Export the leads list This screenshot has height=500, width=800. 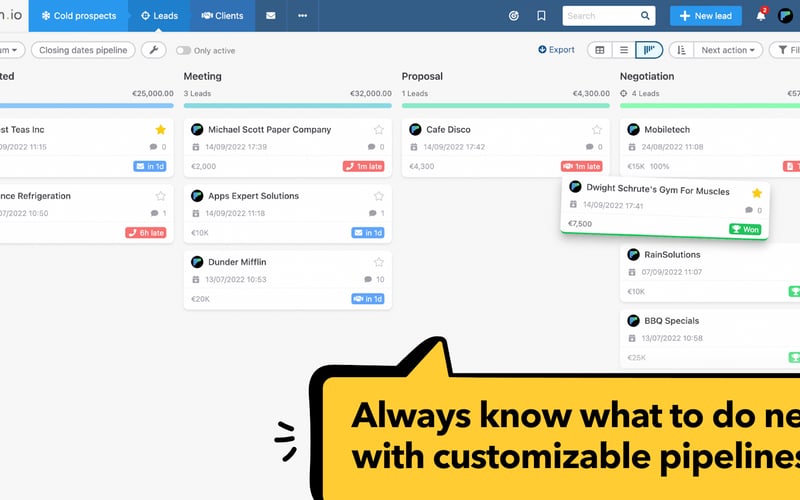click(556, 49)
